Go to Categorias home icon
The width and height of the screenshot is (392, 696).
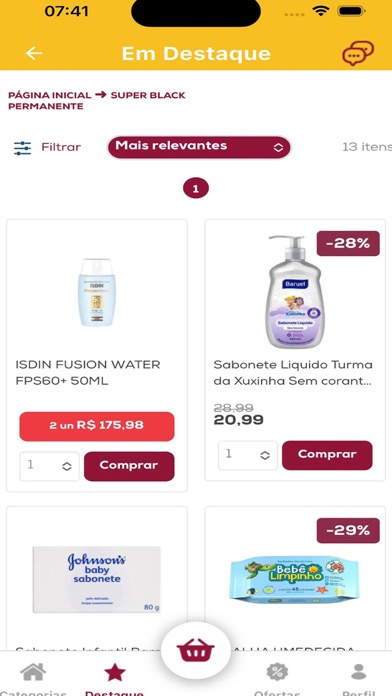pos(33,672)
